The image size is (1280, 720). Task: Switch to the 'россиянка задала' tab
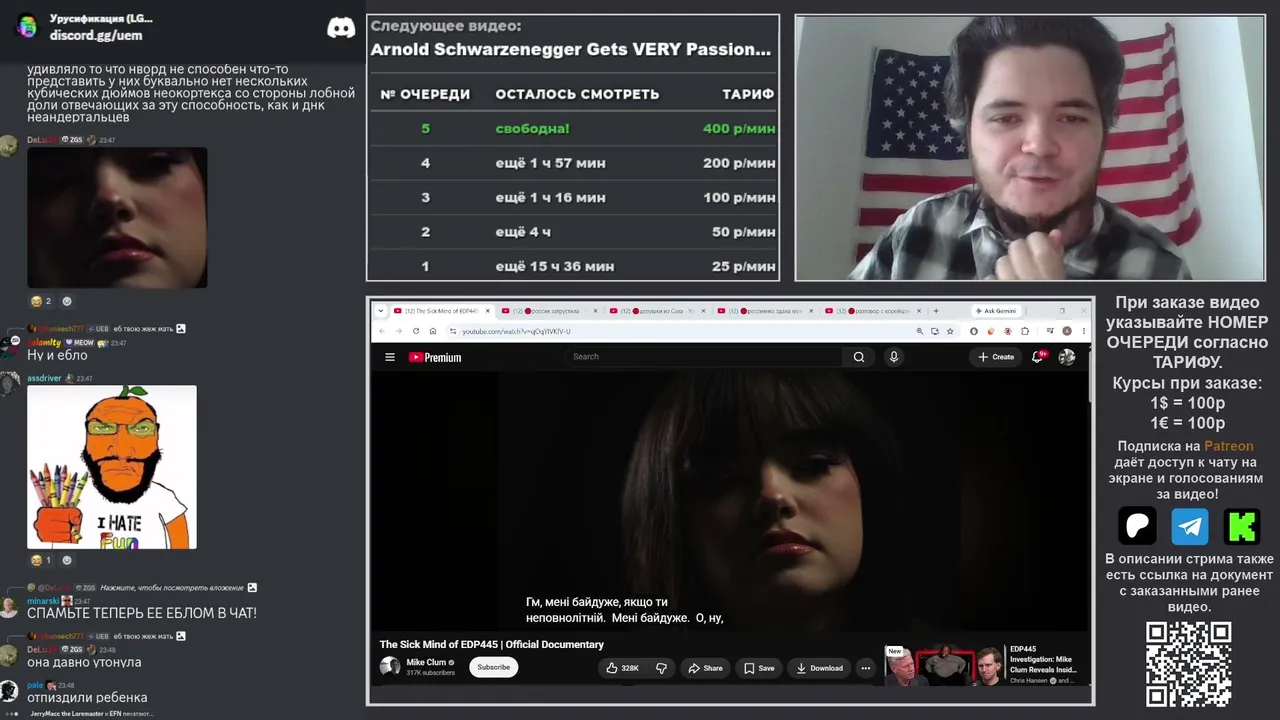coord(764,311)
